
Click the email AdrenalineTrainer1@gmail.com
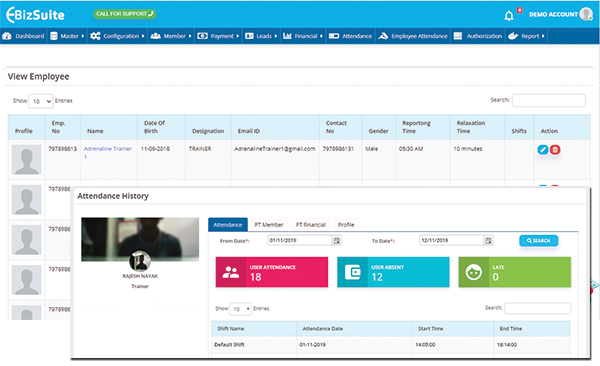(x=275, y=149)
